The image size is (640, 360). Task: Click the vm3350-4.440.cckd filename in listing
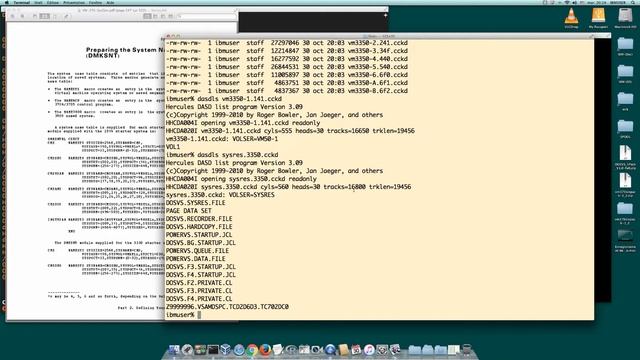pyautogui.click(x=378, y=59)
